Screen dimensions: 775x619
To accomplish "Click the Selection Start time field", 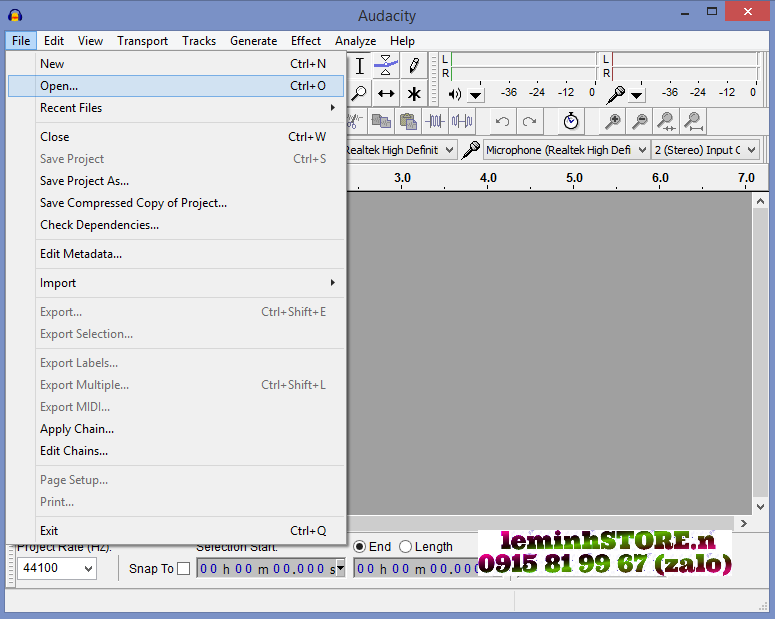I will [271, 569].
